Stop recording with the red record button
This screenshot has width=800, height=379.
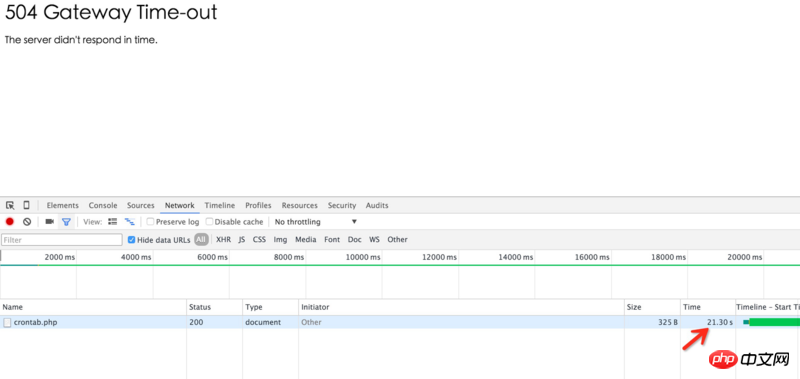pos(10,222)
